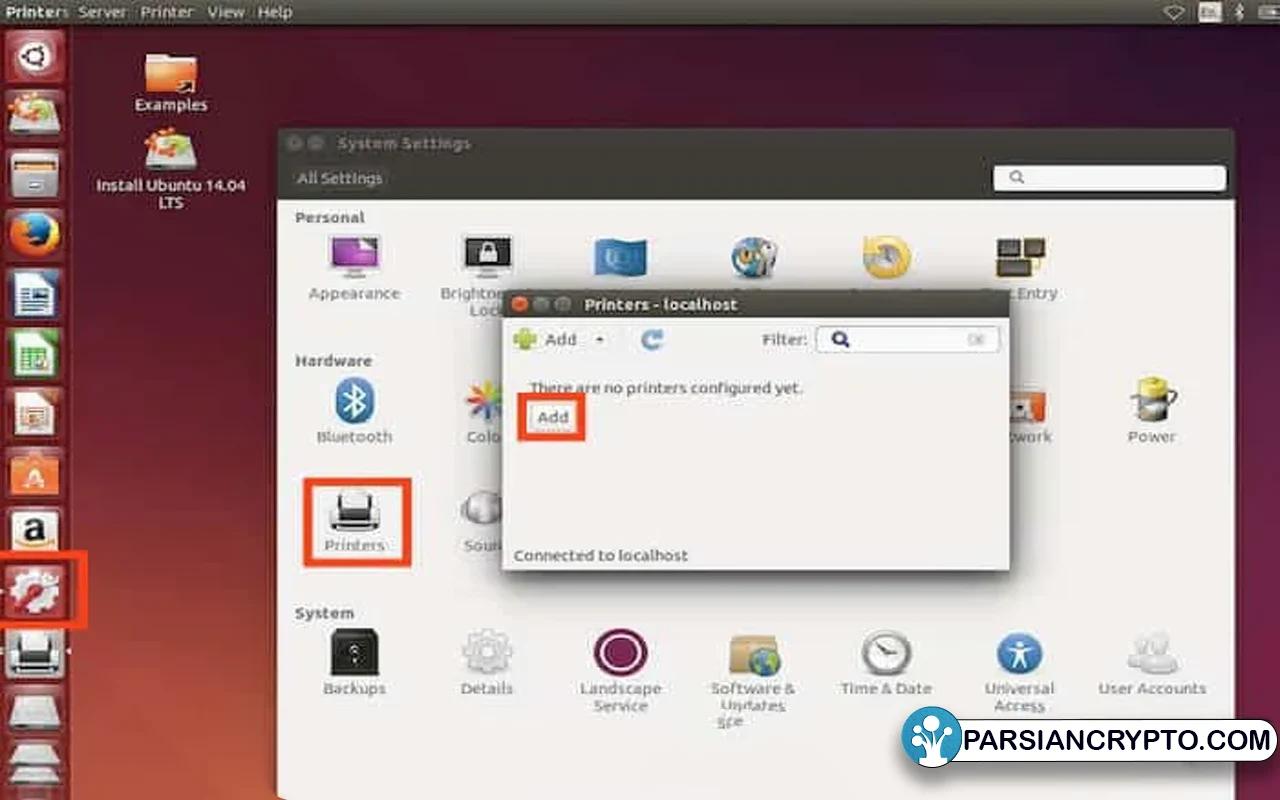Open the Server menu

coord(101,12)
